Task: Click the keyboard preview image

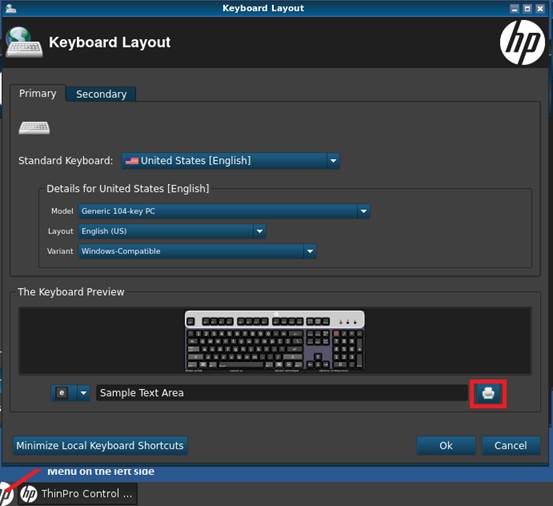Action: tap(275, 340)
